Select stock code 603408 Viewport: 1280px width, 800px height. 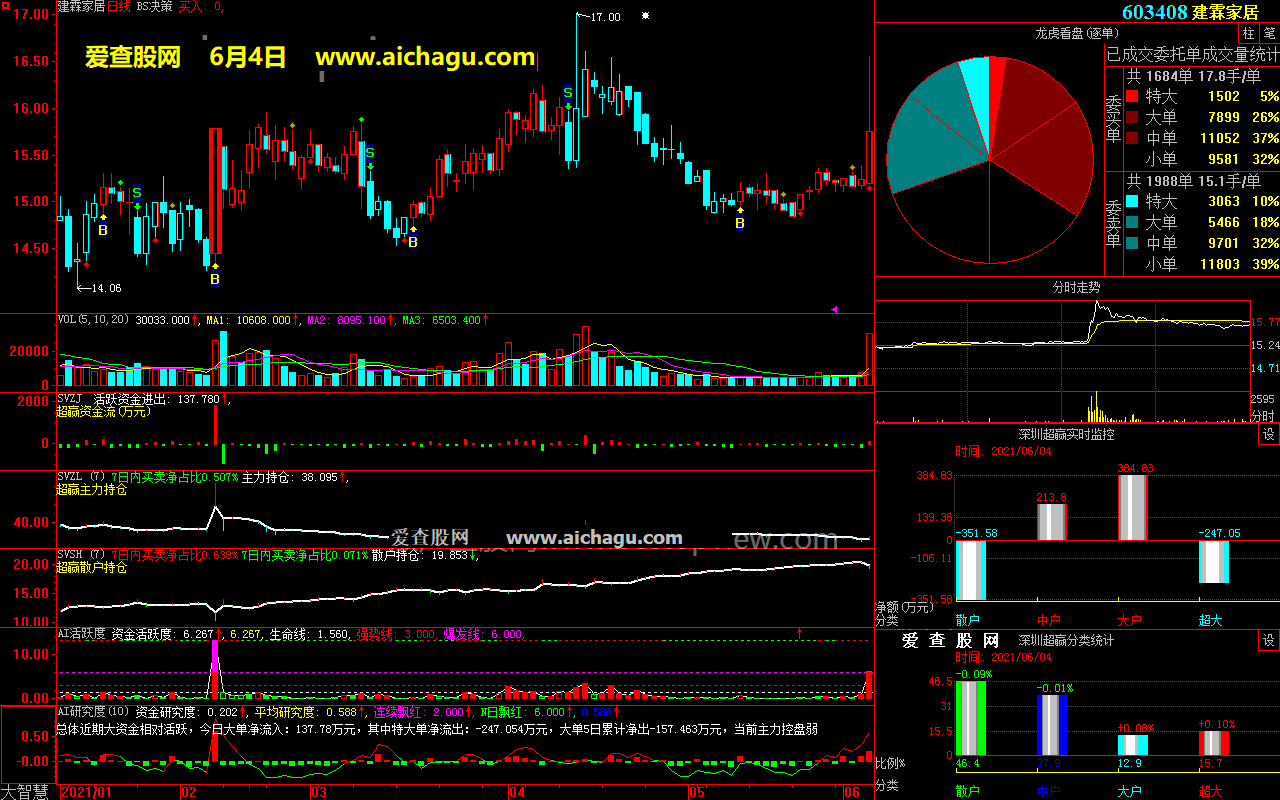click(1155, 12)
